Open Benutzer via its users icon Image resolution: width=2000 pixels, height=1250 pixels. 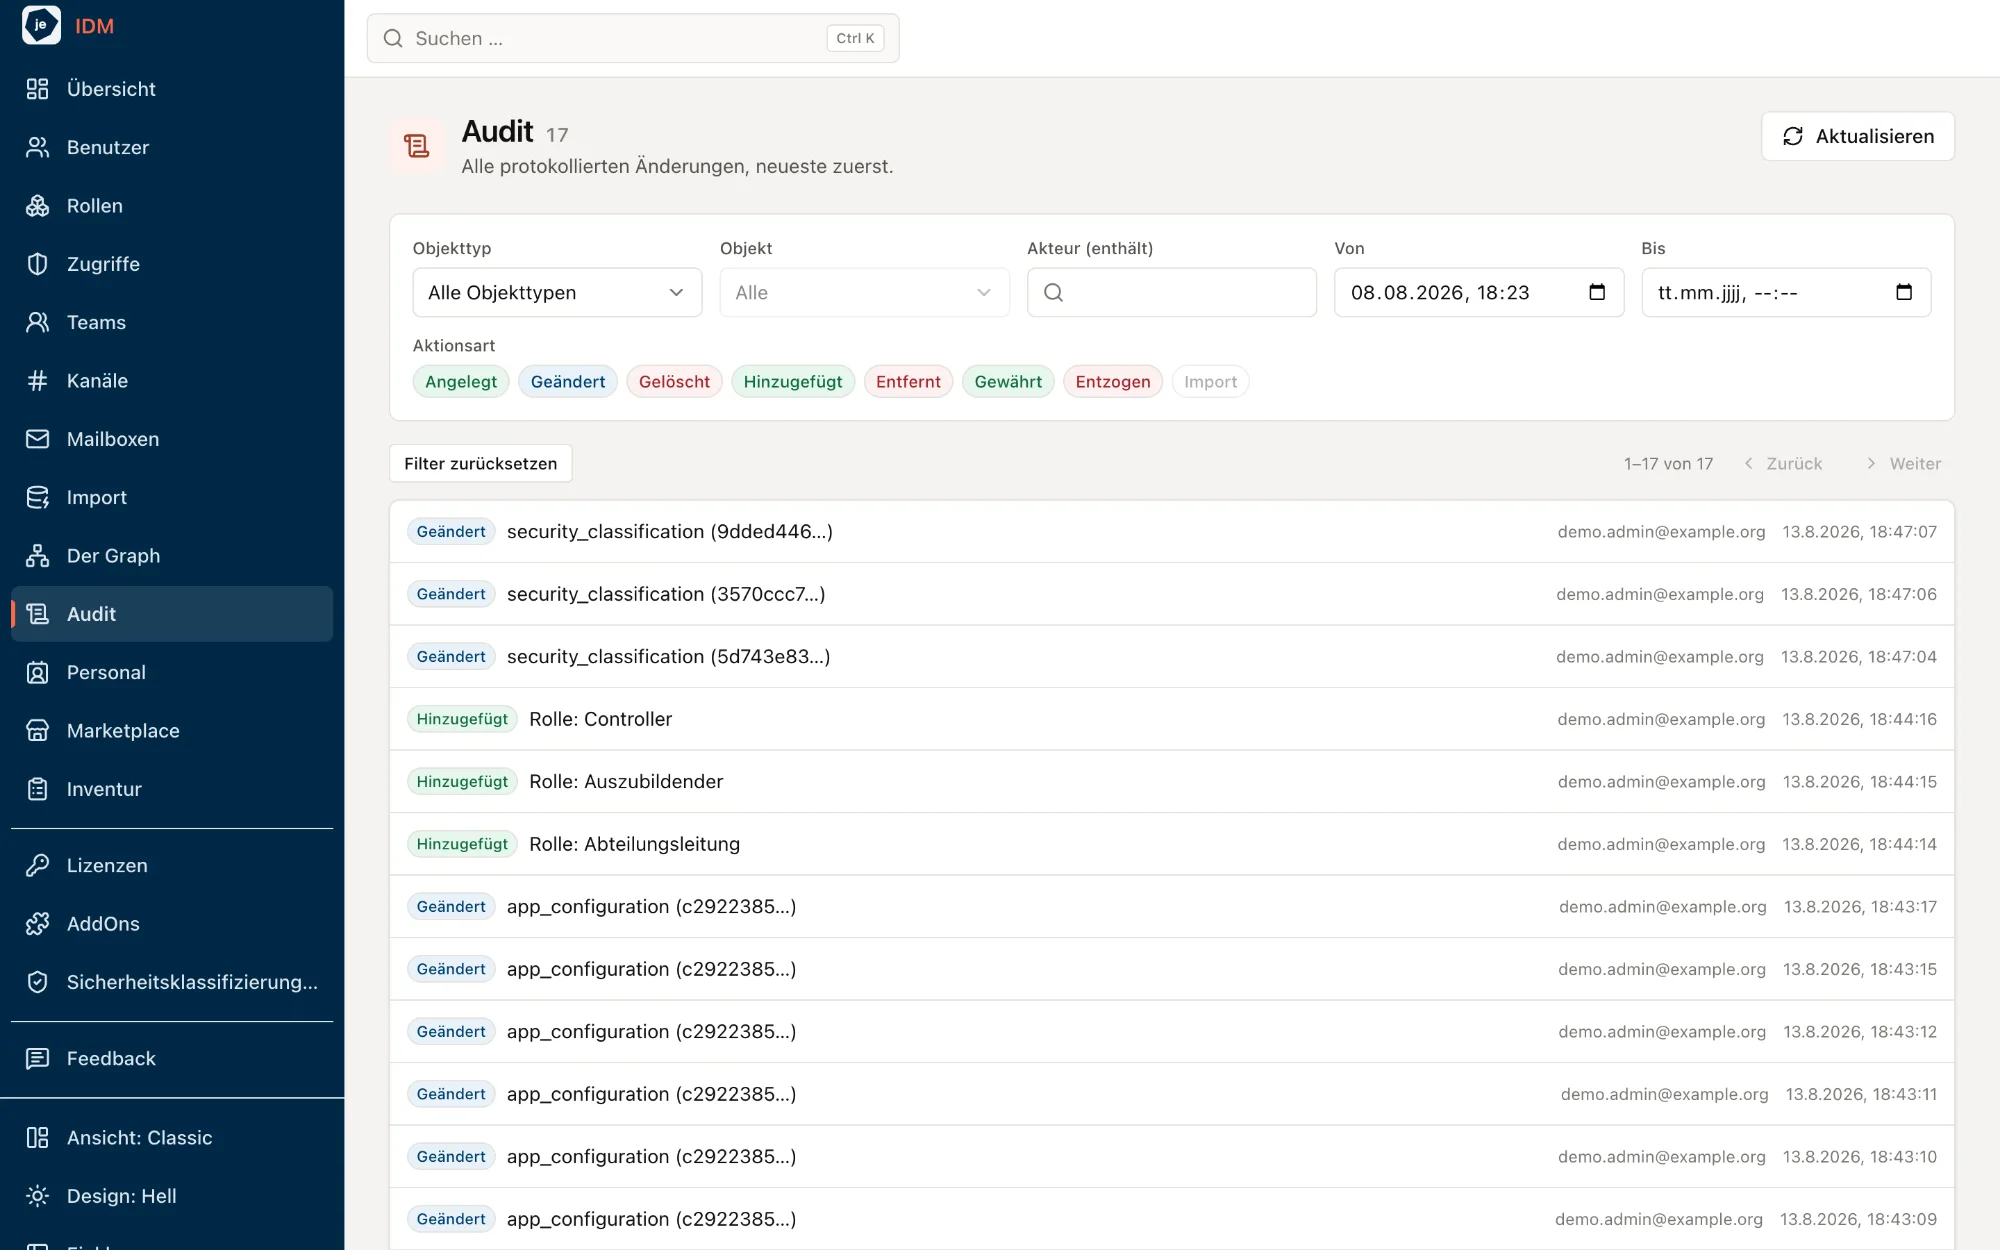pos(37,147)
